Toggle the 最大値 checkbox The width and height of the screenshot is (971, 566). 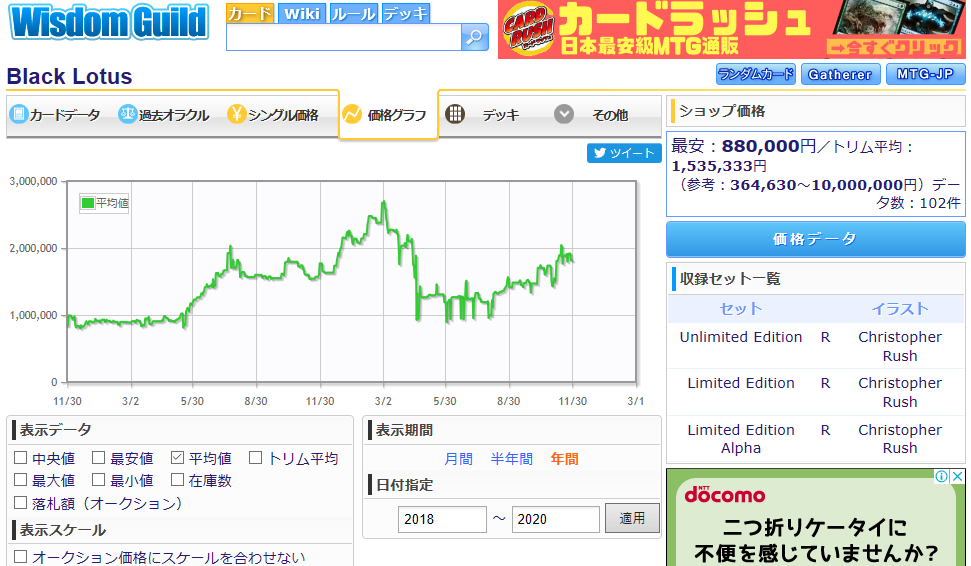point(20,480)
